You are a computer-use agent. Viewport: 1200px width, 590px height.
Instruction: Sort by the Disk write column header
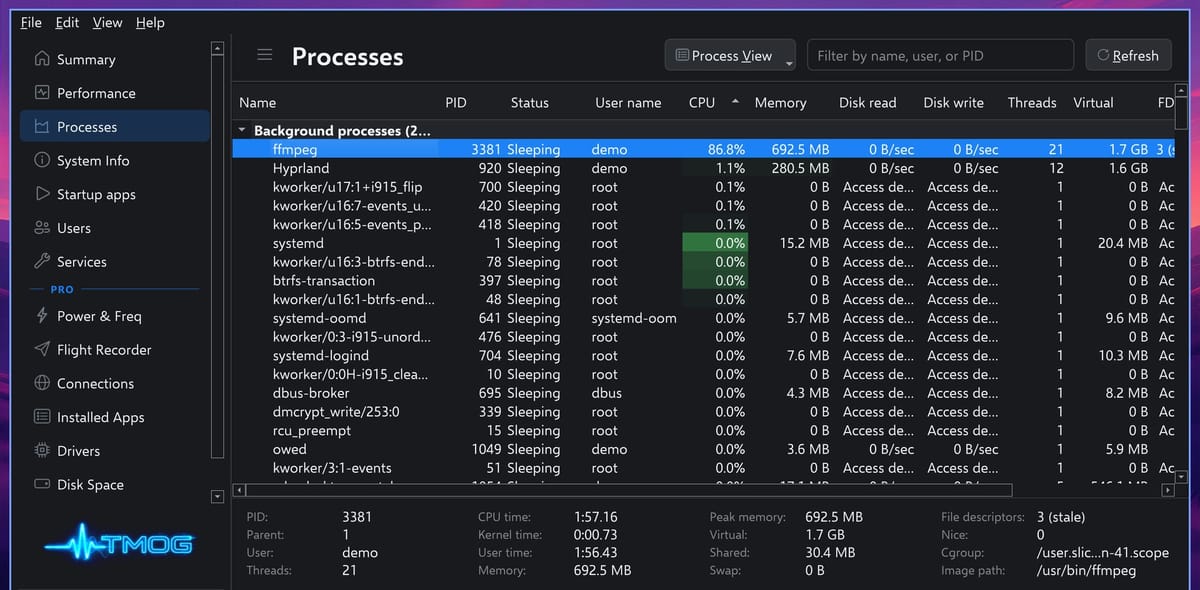[x=954, y=102]
